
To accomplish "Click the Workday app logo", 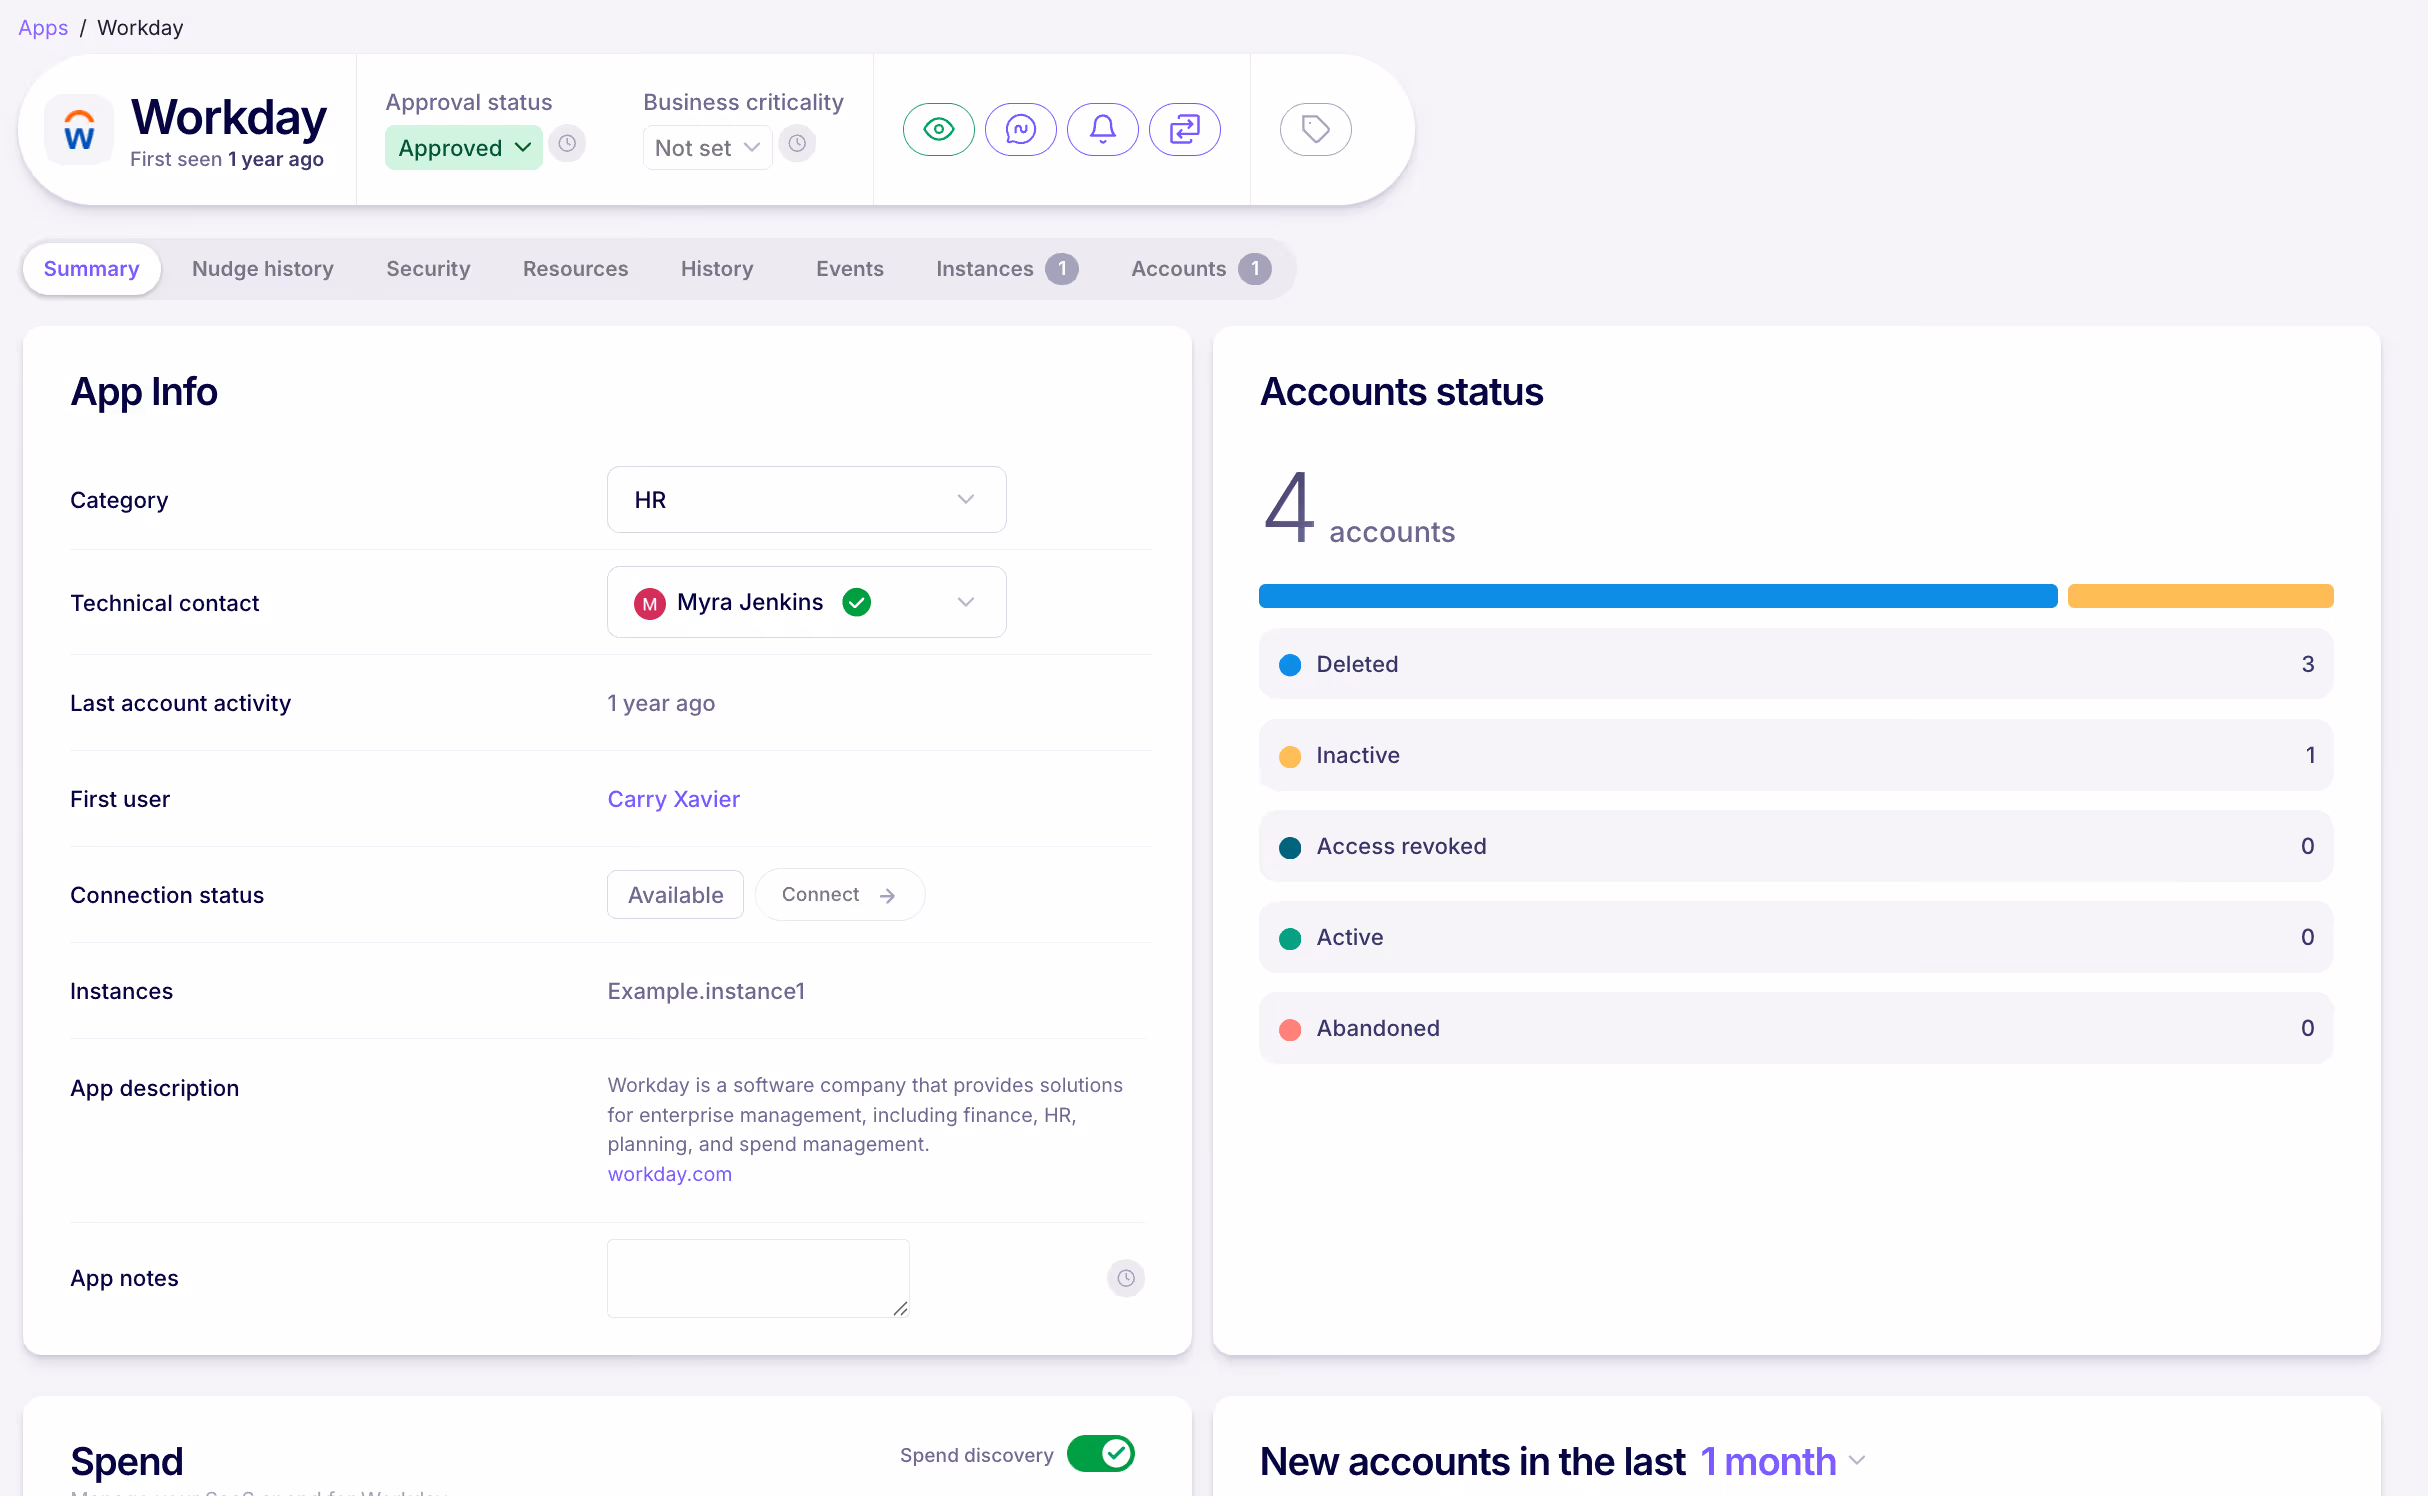I will 79,129.
